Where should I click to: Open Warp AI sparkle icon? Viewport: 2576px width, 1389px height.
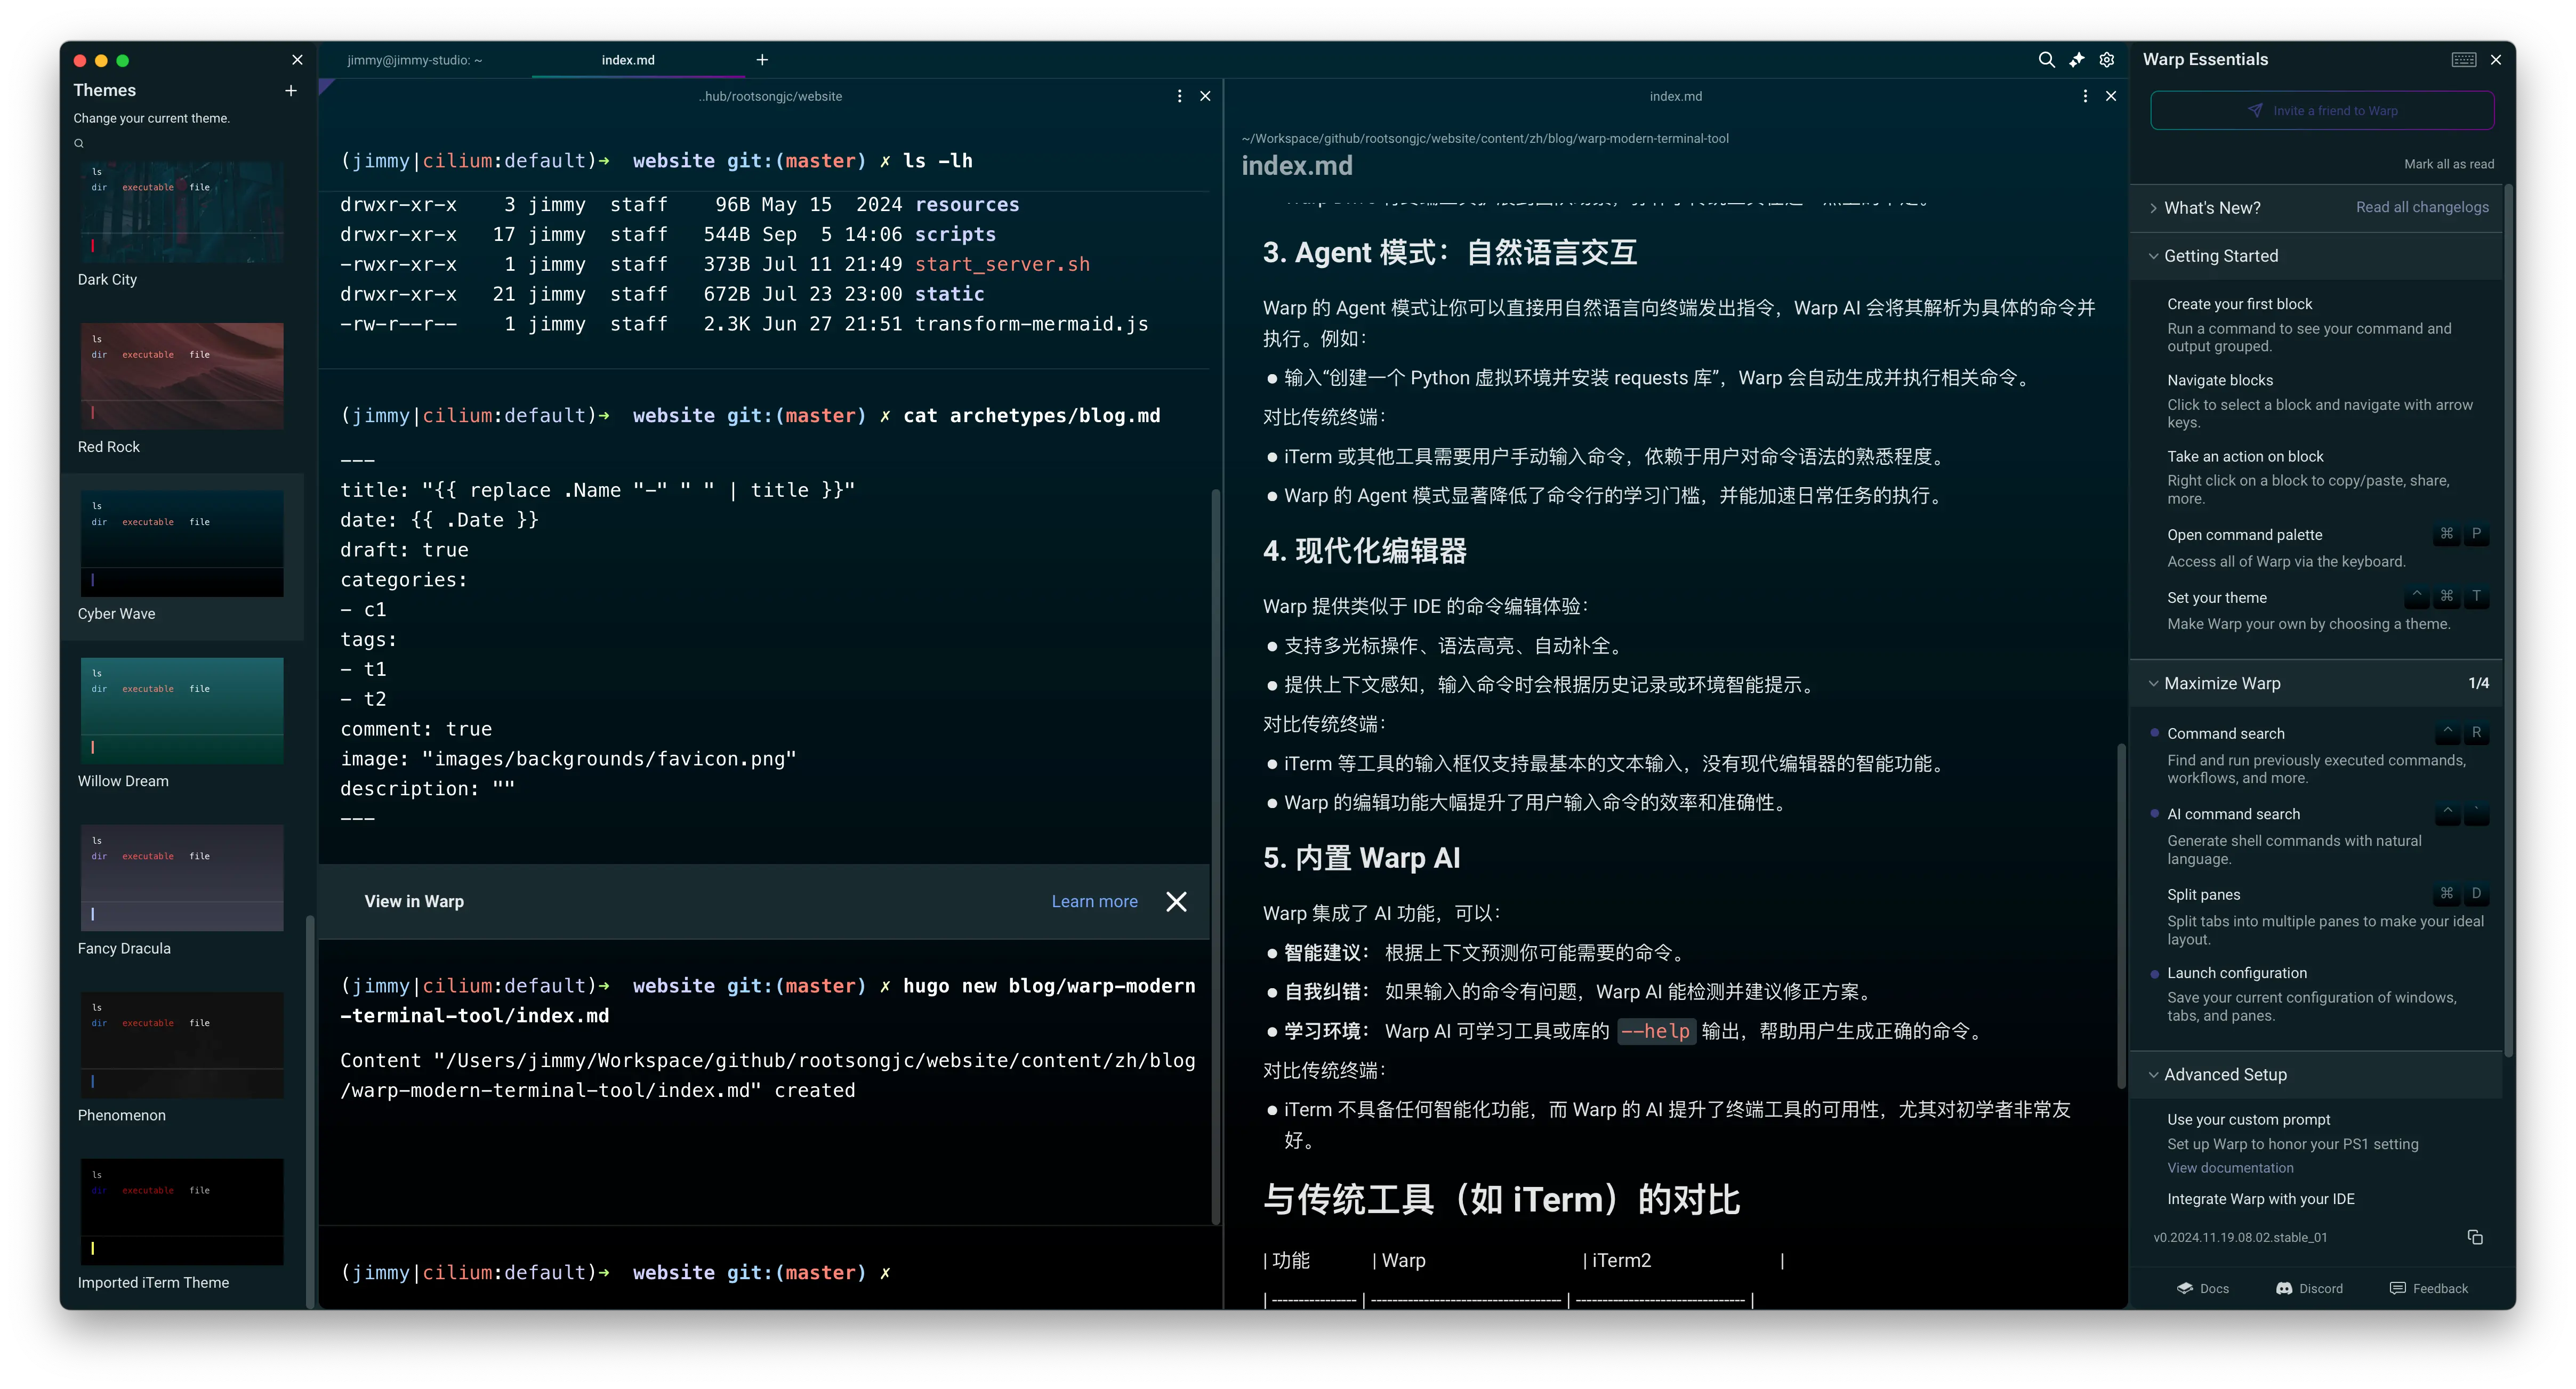coord(2077,60)
